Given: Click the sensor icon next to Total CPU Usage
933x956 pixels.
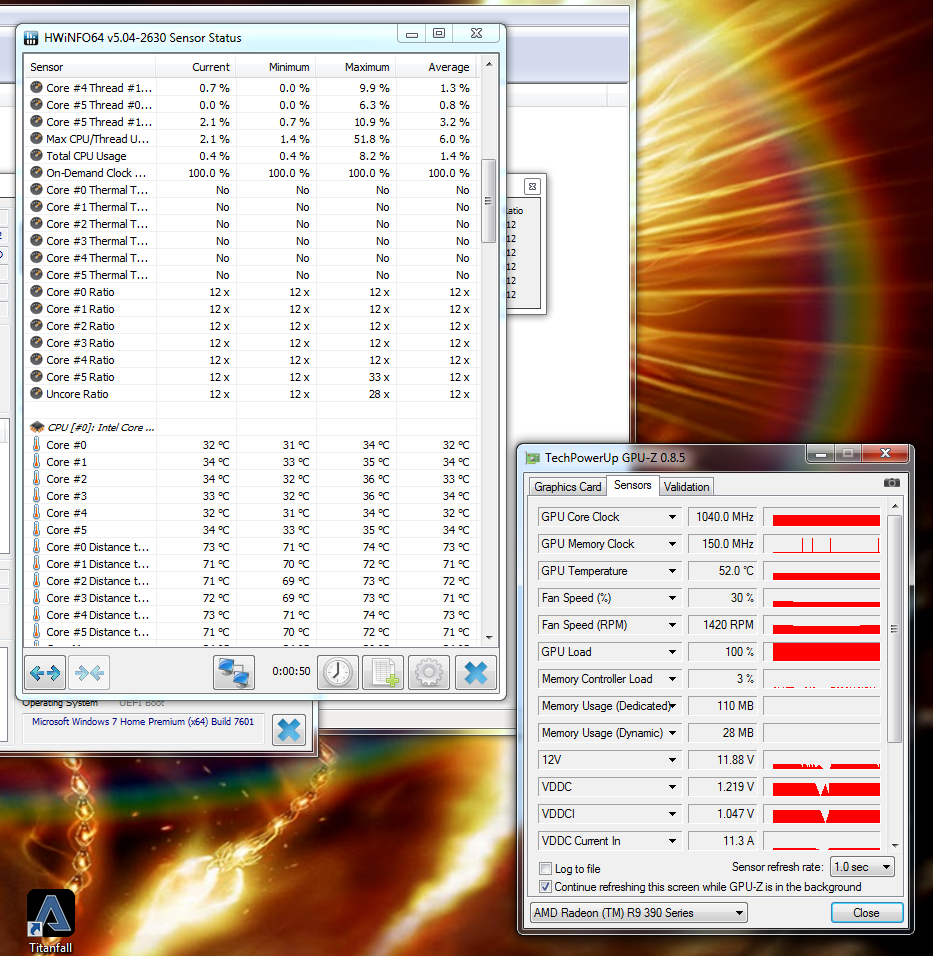Looking at the screenshot, I should [37, 155].
